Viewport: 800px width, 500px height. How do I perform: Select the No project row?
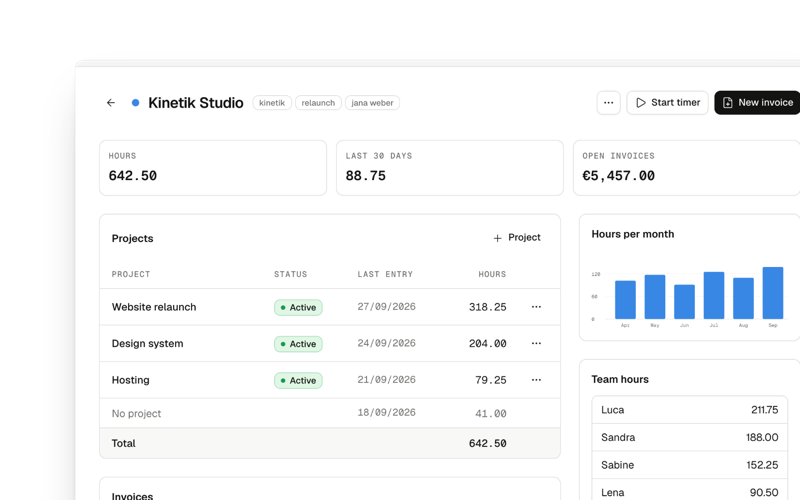pyautogui.click(x=330, y=413)
